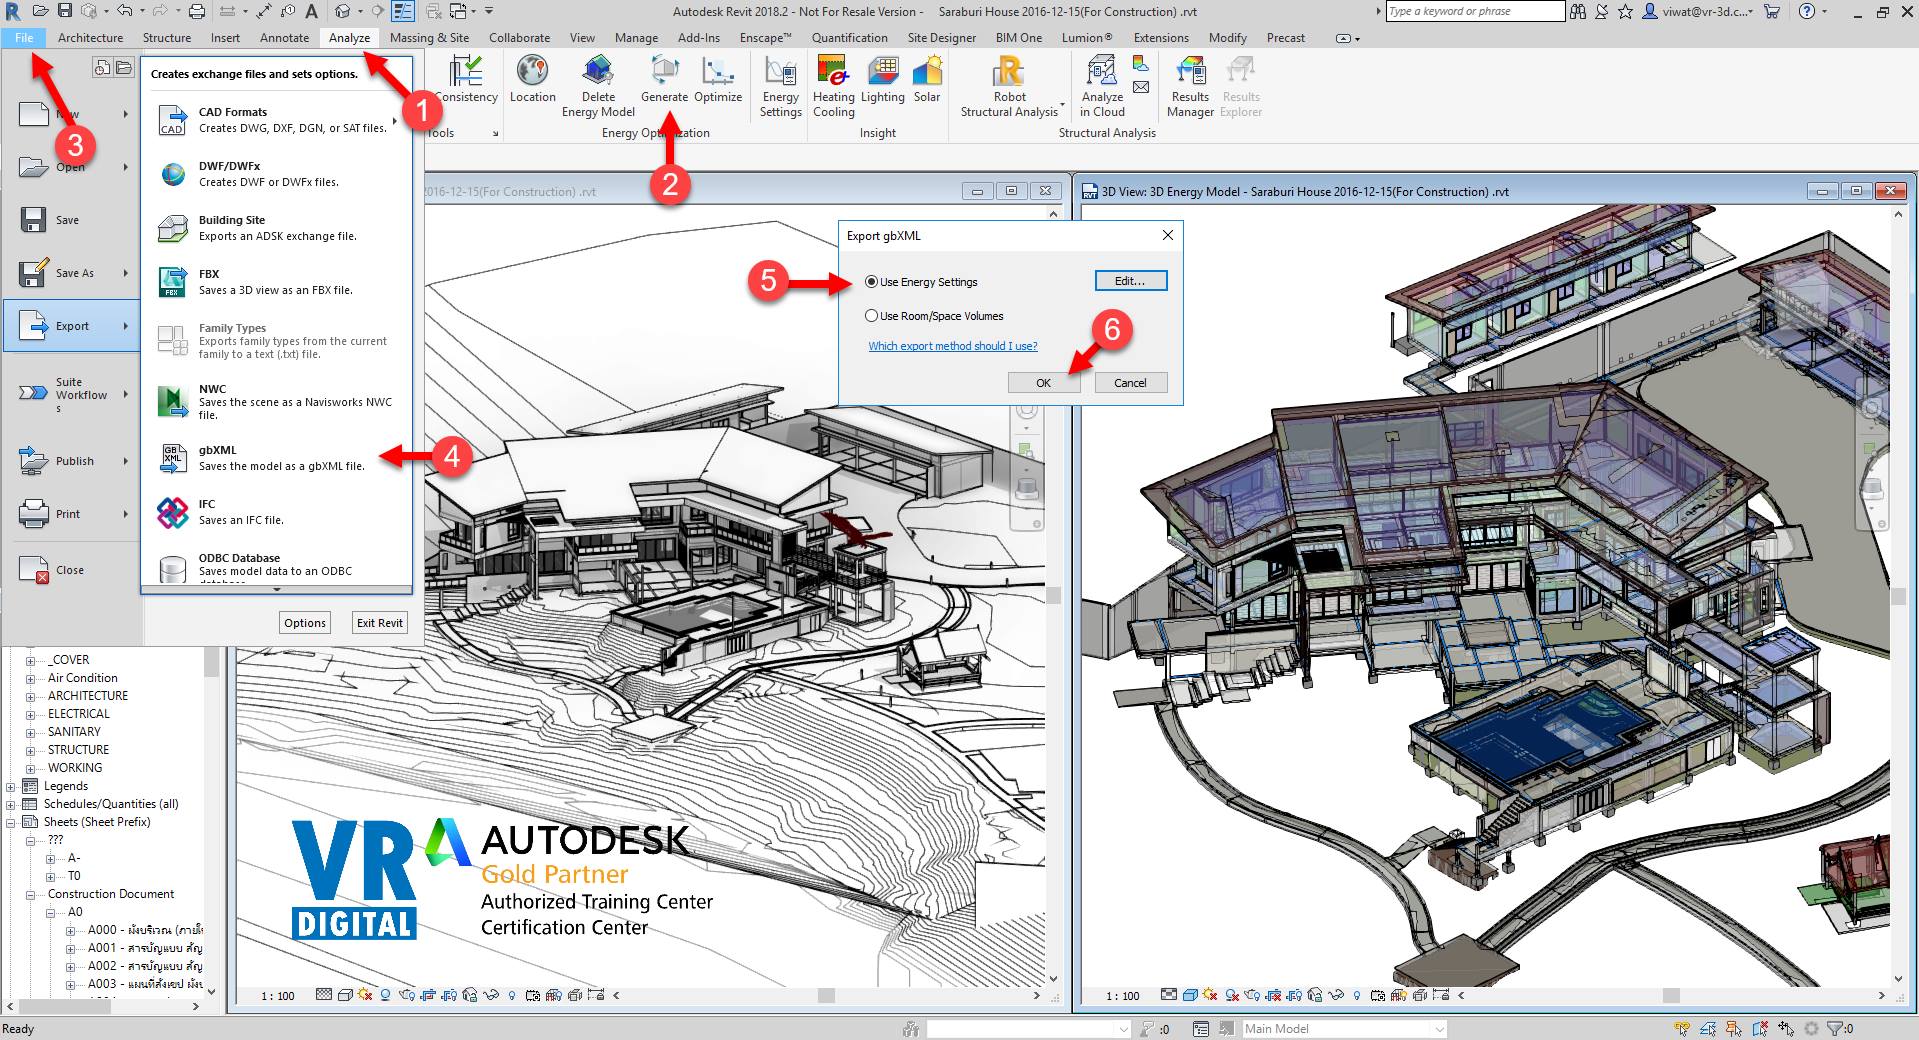Open the File tab
The width and height of the screenshot is (1919, 1040).
pos(24,37)
